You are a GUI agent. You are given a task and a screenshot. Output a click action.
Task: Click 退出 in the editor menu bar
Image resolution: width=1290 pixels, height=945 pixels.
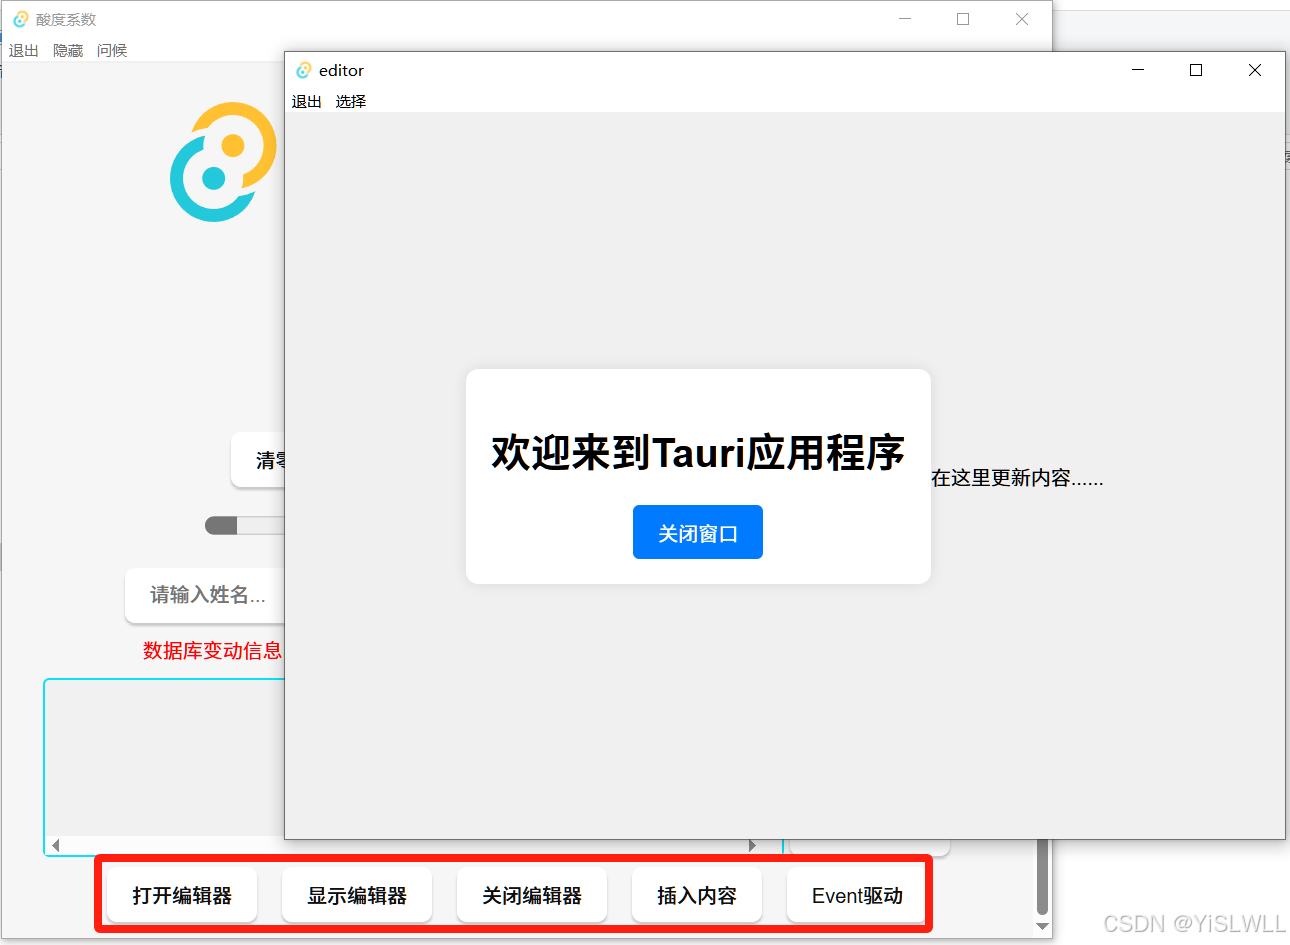(x=306, y=101)
